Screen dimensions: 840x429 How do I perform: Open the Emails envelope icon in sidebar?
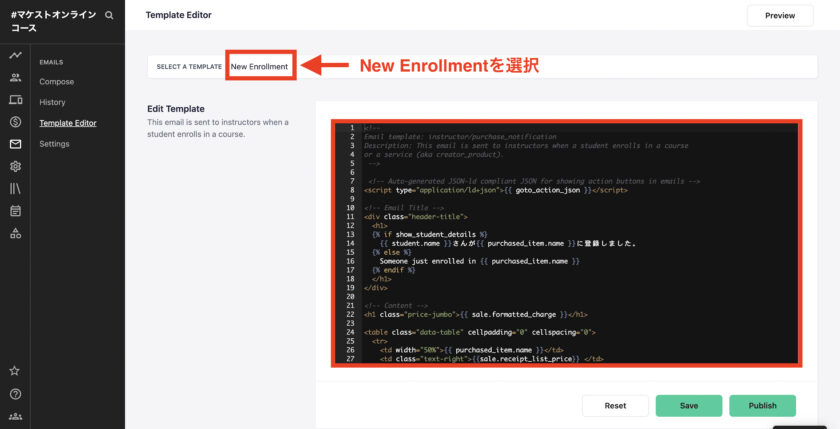[16, 144]
